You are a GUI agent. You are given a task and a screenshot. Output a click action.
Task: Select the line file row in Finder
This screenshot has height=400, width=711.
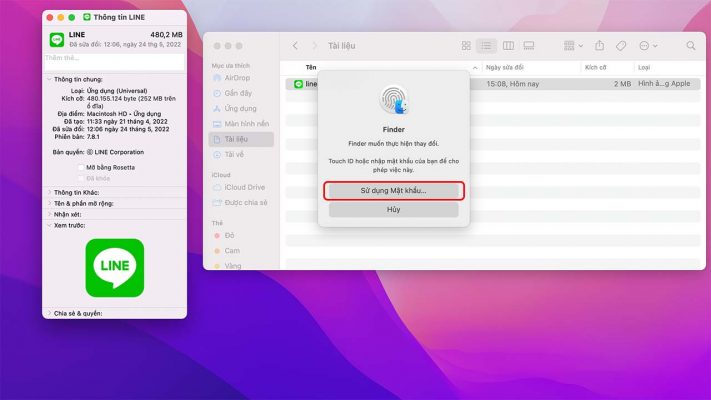493,84
